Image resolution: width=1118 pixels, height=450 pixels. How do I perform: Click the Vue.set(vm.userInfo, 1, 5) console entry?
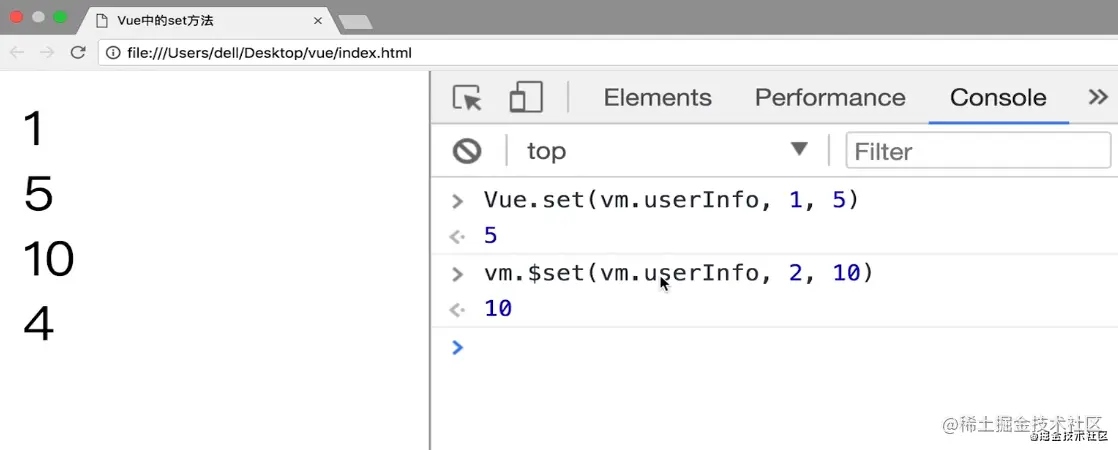(x=671, y=200)
